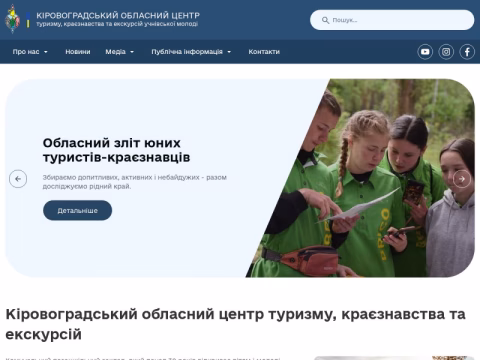The width and height of the screenshot is (480, 360).
Task: Click the site emblem logo in the header
Action: point(12,19)
